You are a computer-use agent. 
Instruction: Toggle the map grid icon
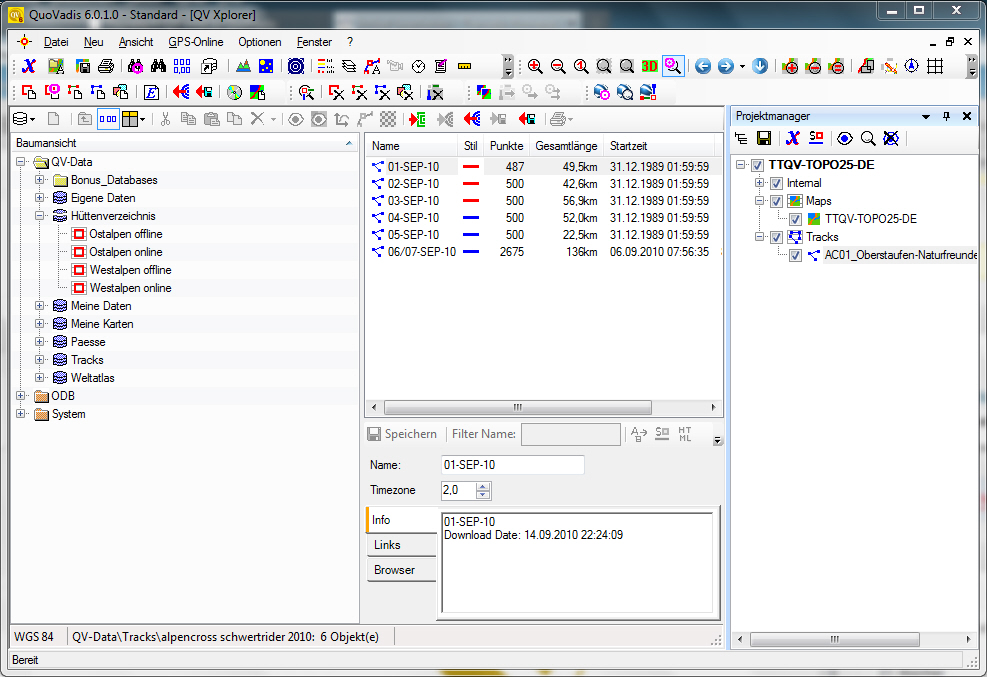point(935,66)
